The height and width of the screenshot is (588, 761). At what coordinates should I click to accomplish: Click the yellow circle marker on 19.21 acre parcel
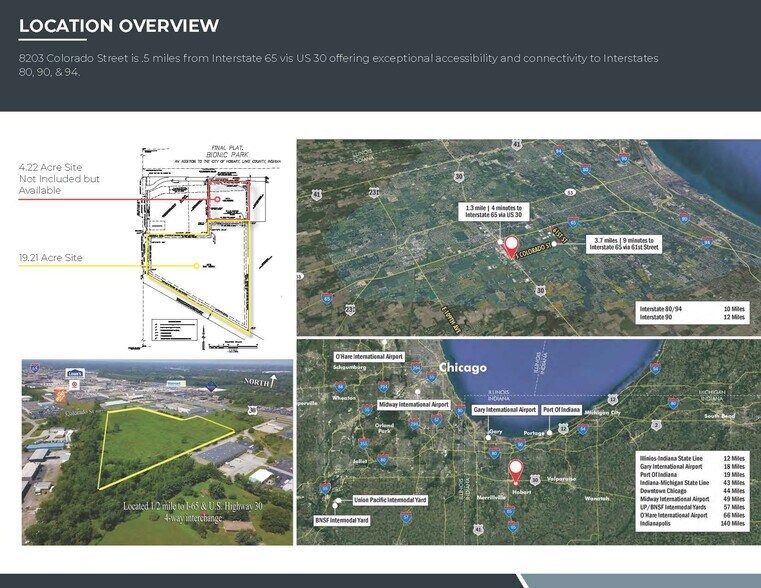coord(197,267)
